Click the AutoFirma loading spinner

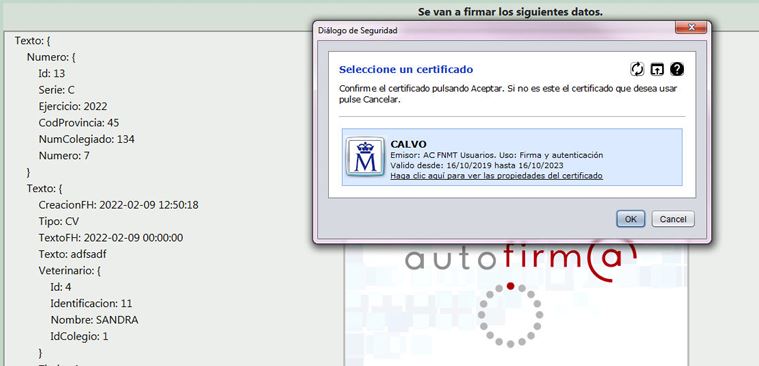tap(510, 315)
